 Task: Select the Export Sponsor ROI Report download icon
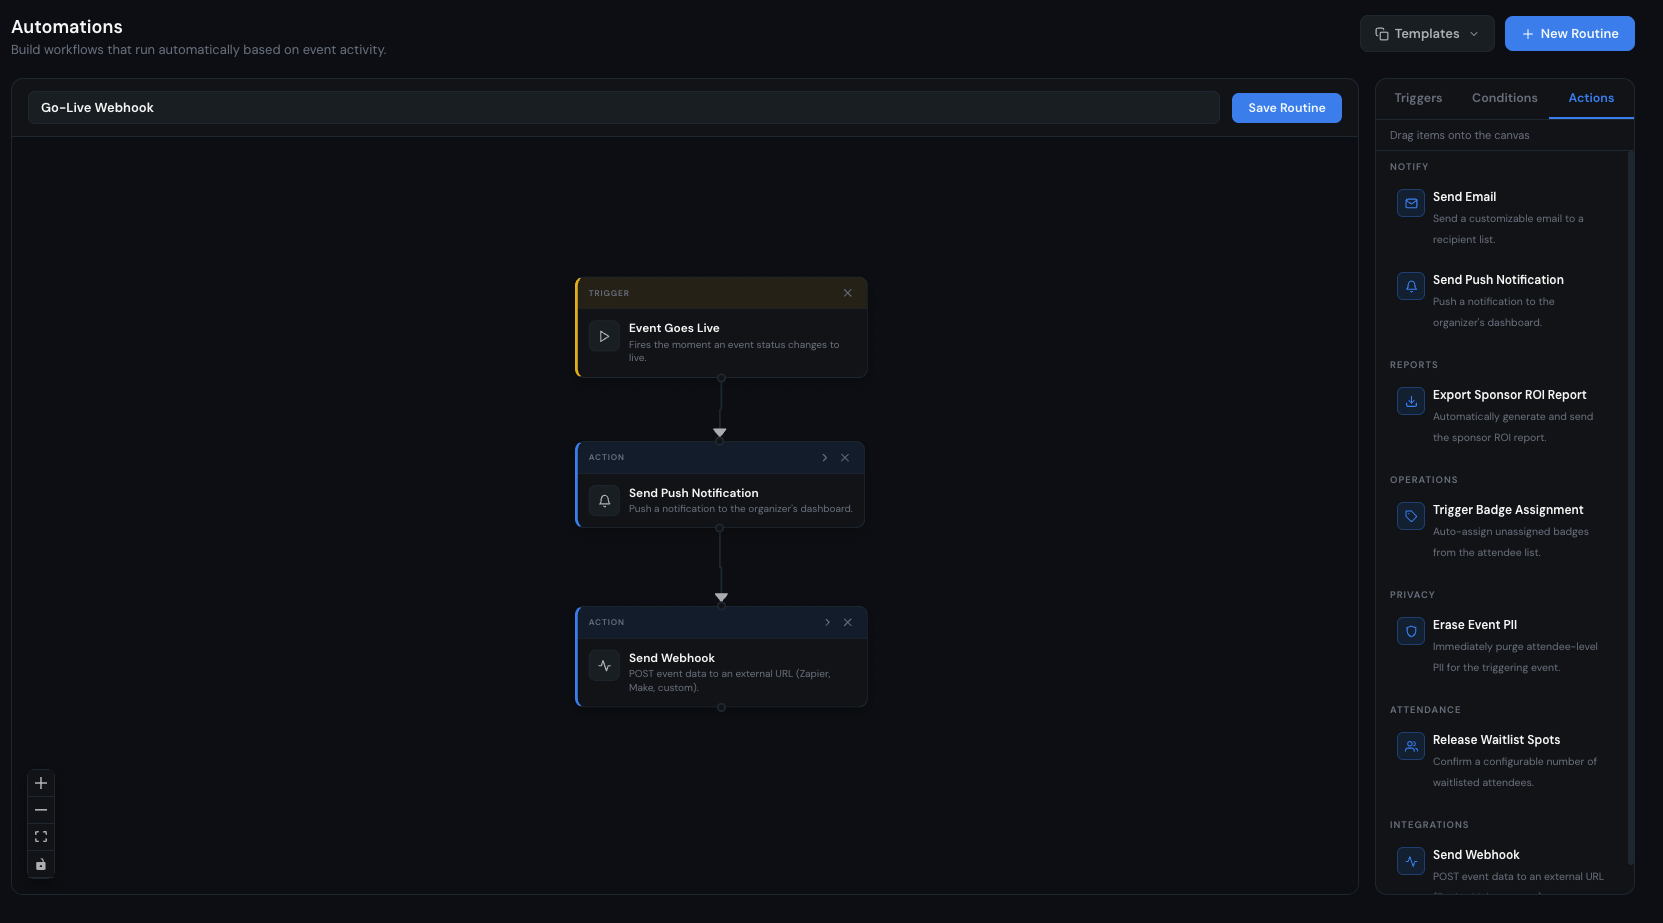1411,401
